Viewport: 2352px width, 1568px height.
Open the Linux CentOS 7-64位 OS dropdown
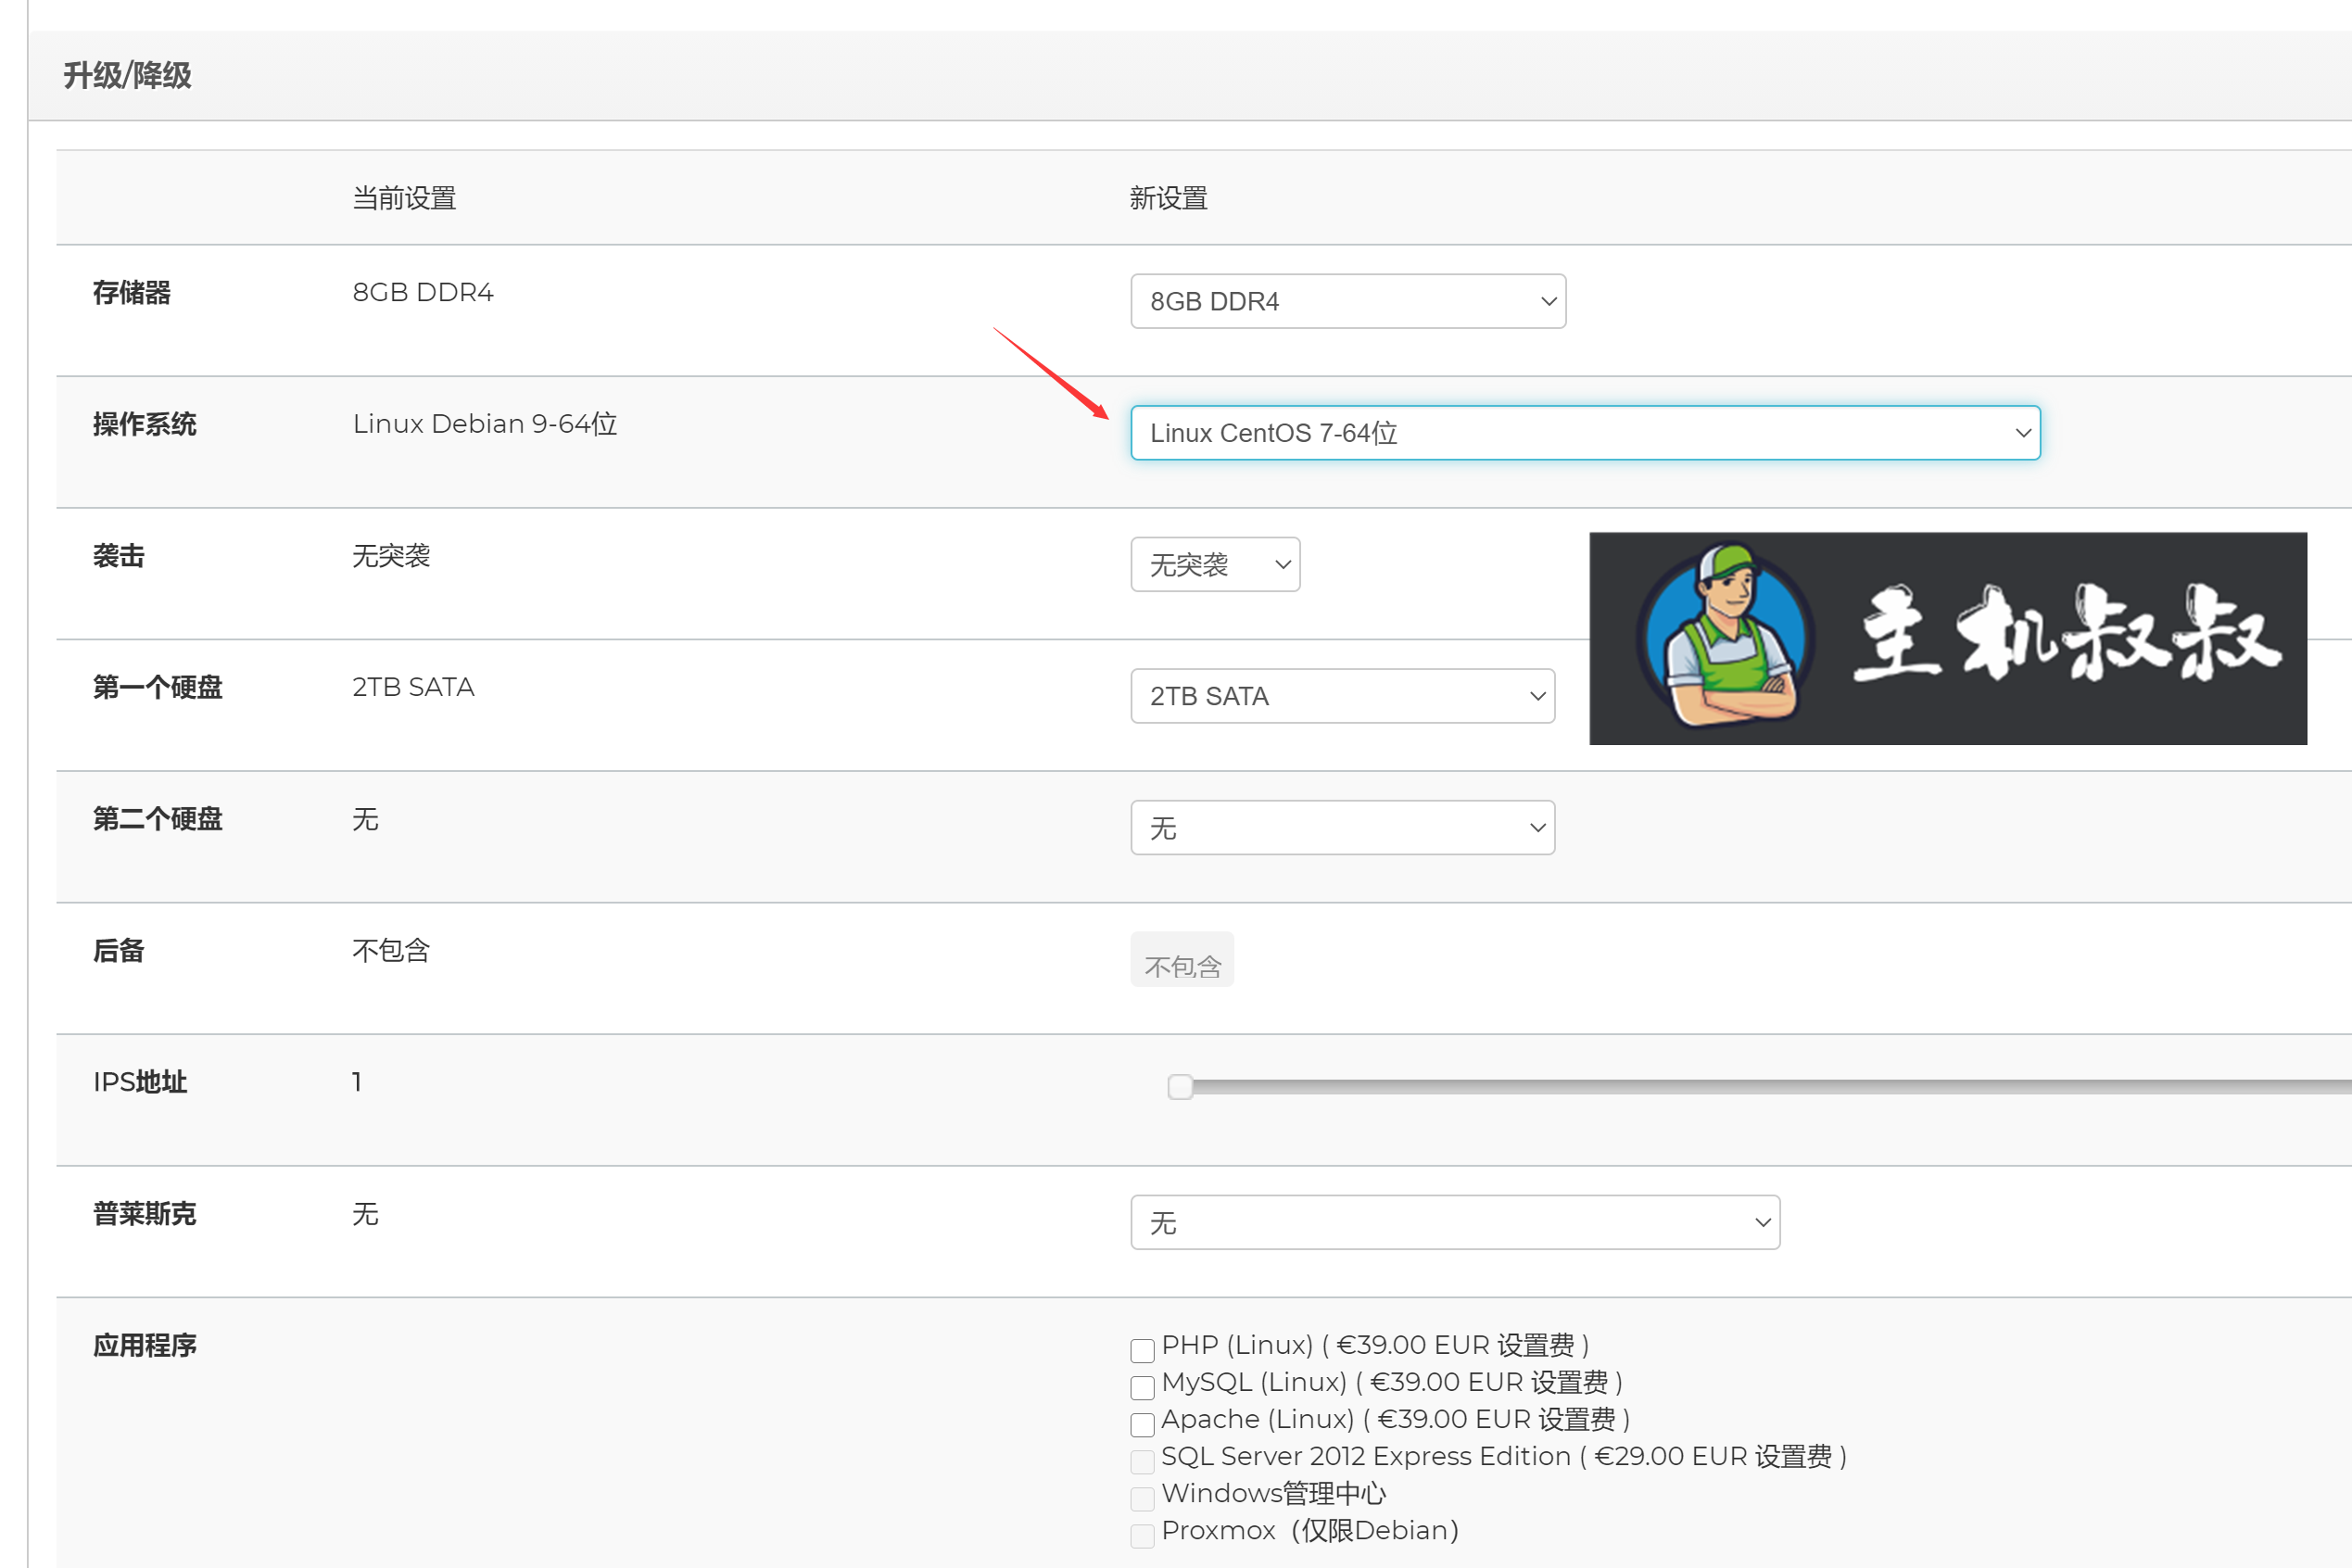click(x=1585, y=433)
